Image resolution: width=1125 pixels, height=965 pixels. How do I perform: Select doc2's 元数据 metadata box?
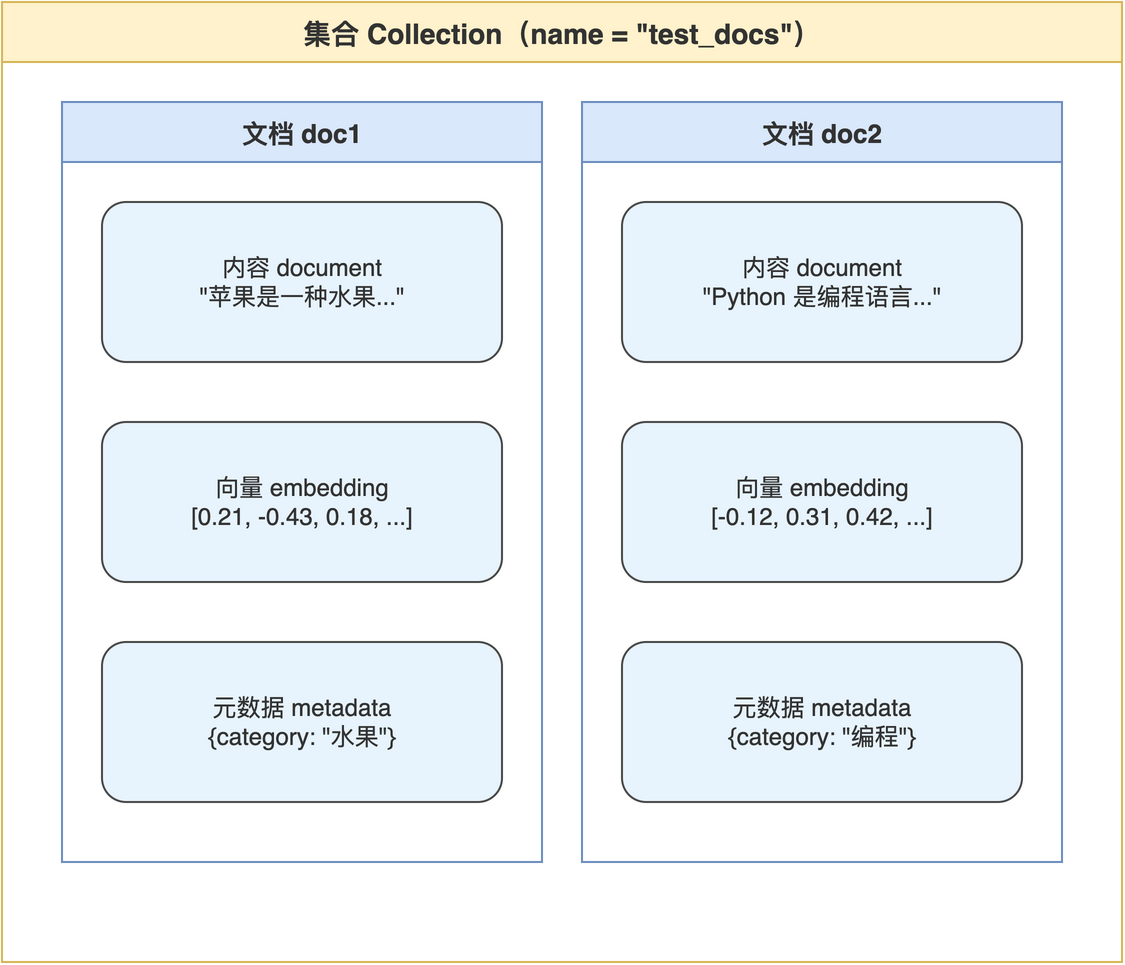click(x=822, y=722)
